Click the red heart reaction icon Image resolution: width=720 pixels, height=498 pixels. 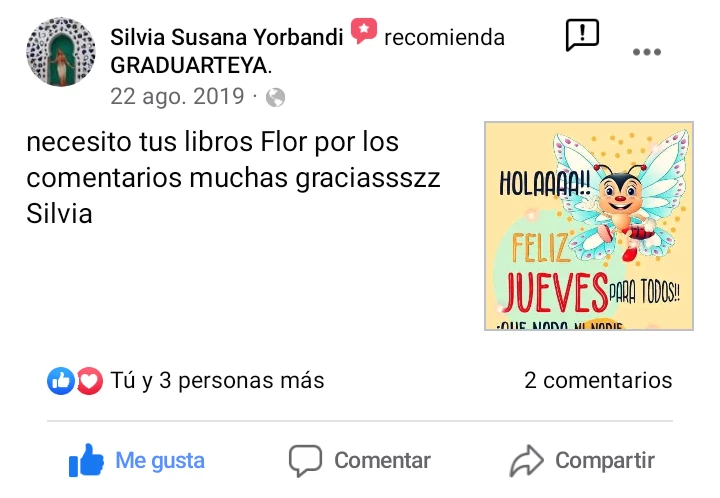point(89,381)
